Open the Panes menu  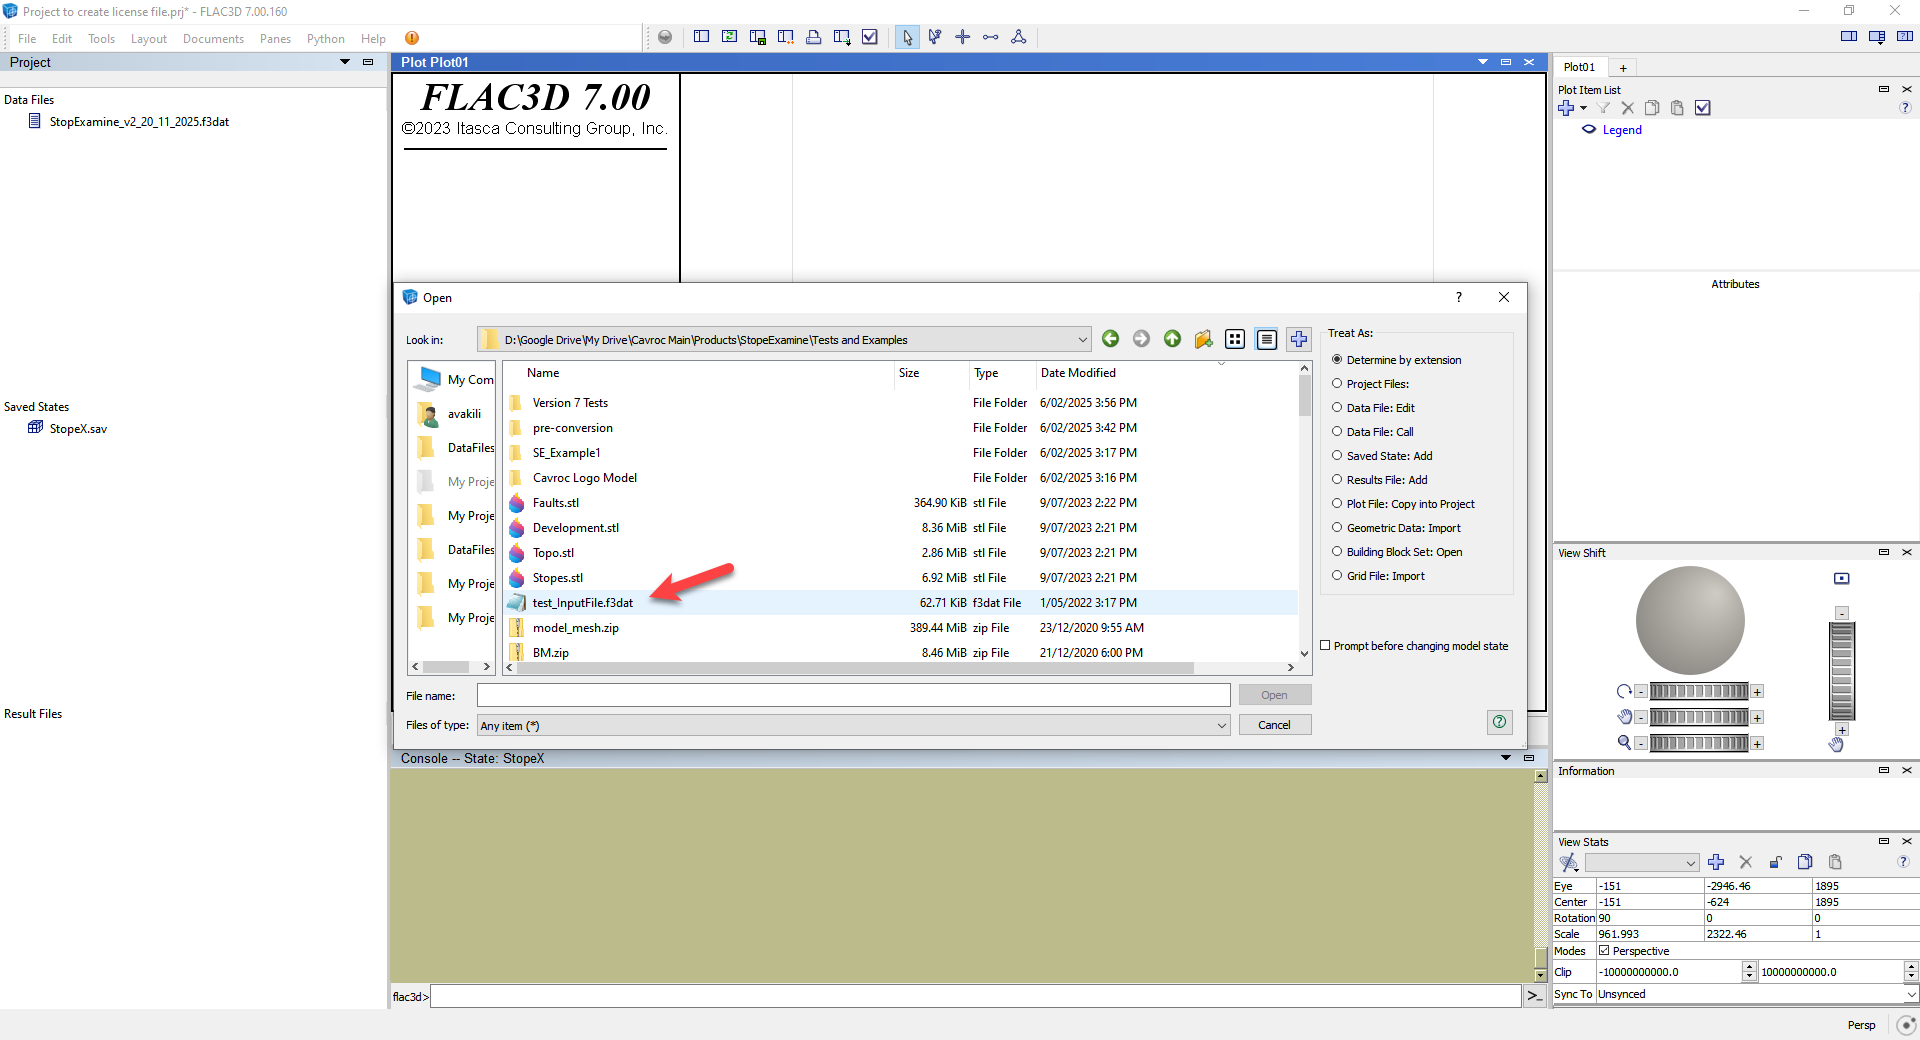275,38
